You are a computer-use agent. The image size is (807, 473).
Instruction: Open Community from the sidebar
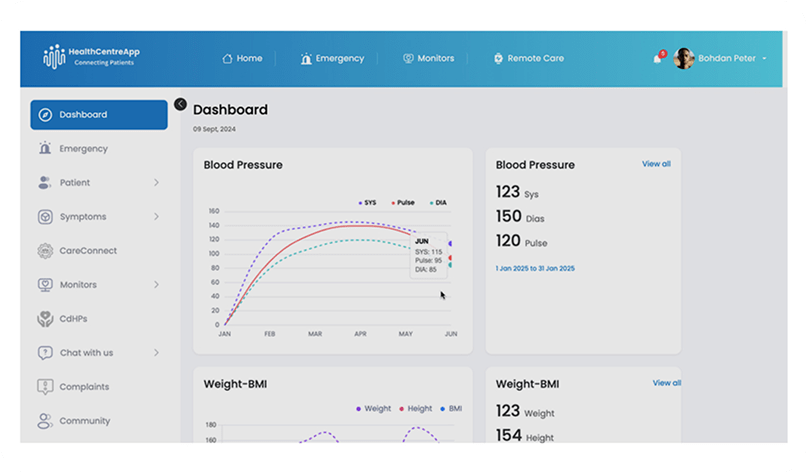click(83, 421)
